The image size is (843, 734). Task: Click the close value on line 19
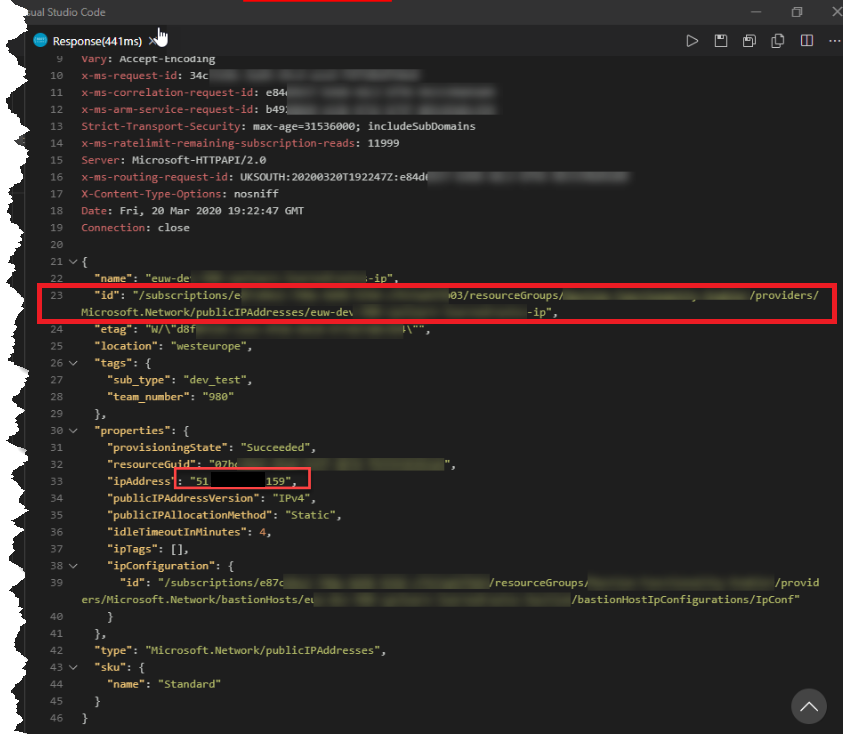pos(173,227)
